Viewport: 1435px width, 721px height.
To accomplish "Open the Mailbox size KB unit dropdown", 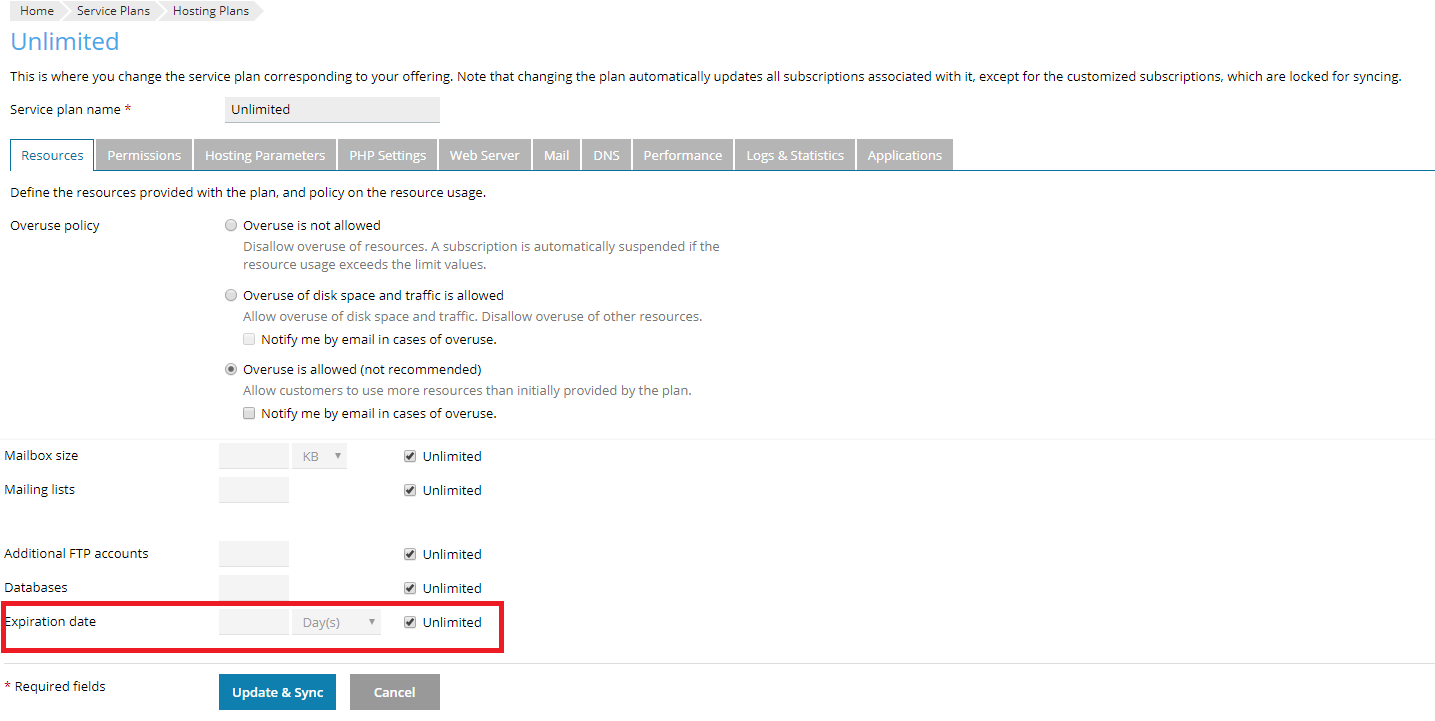I will (319, 456).
